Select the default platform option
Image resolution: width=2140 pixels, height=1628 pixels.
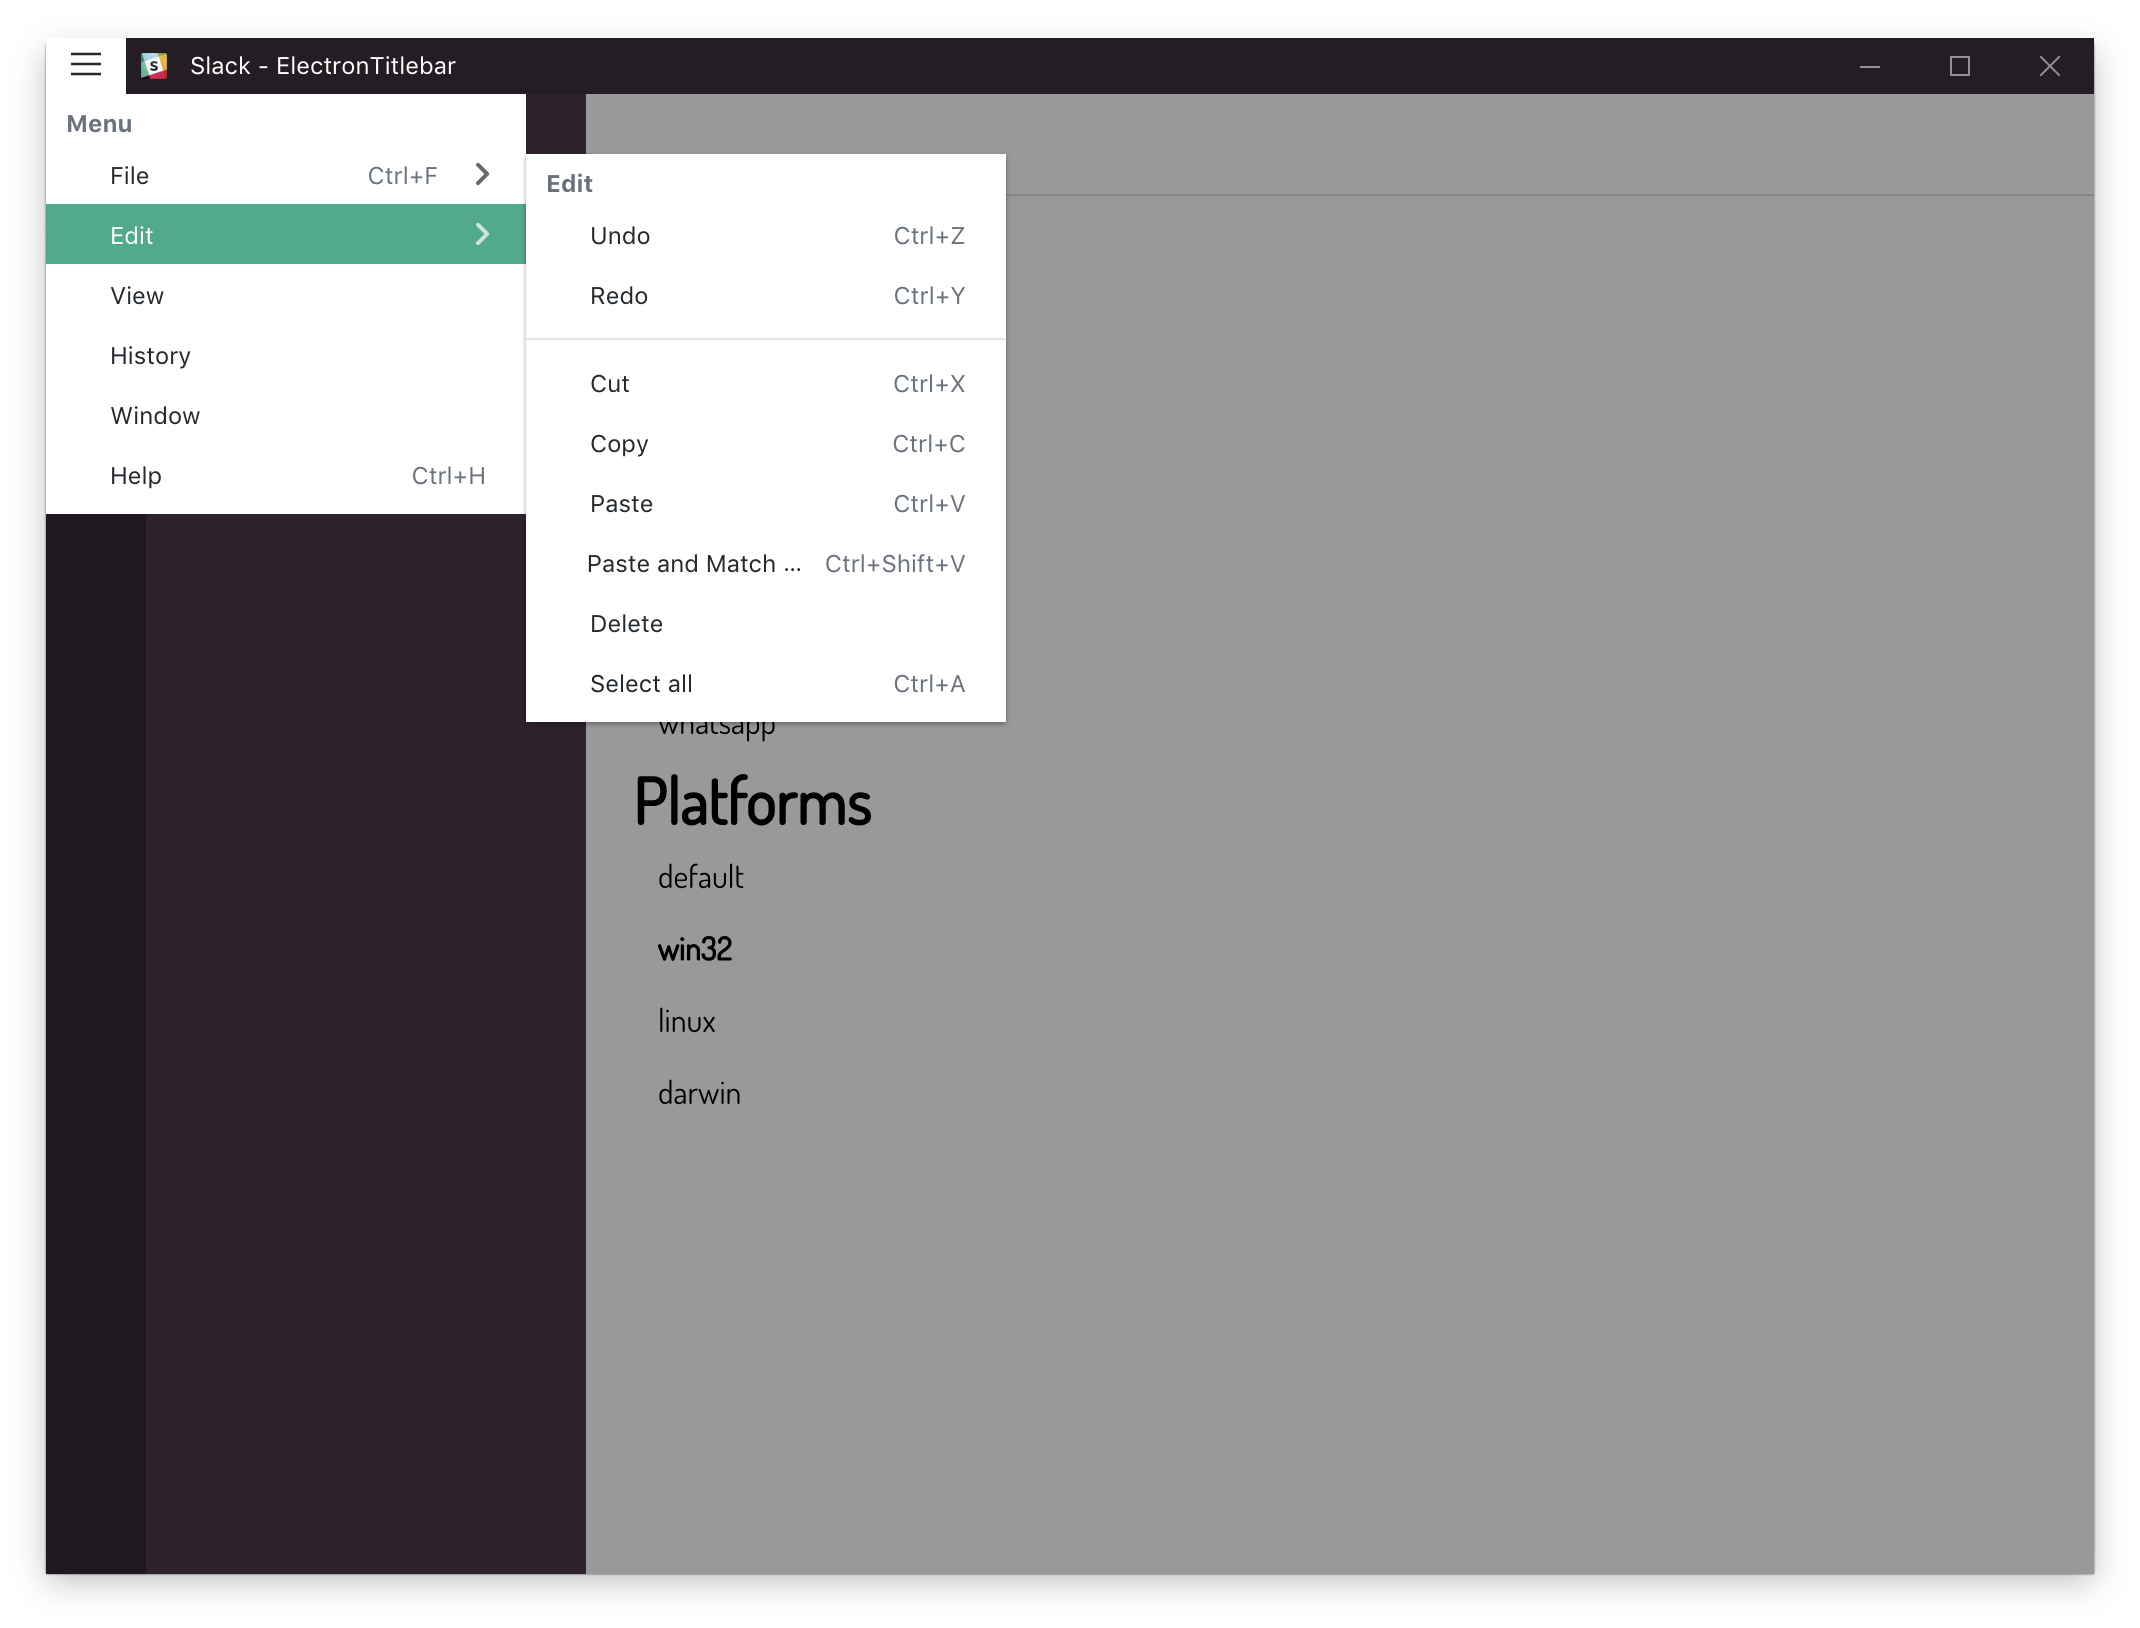[699, 877]
